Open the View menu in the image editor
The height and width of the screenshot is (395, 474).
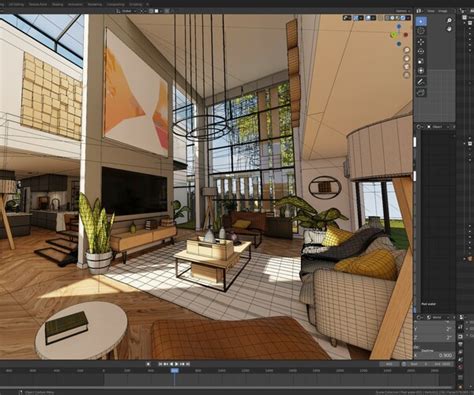click(x=431, y=11)
